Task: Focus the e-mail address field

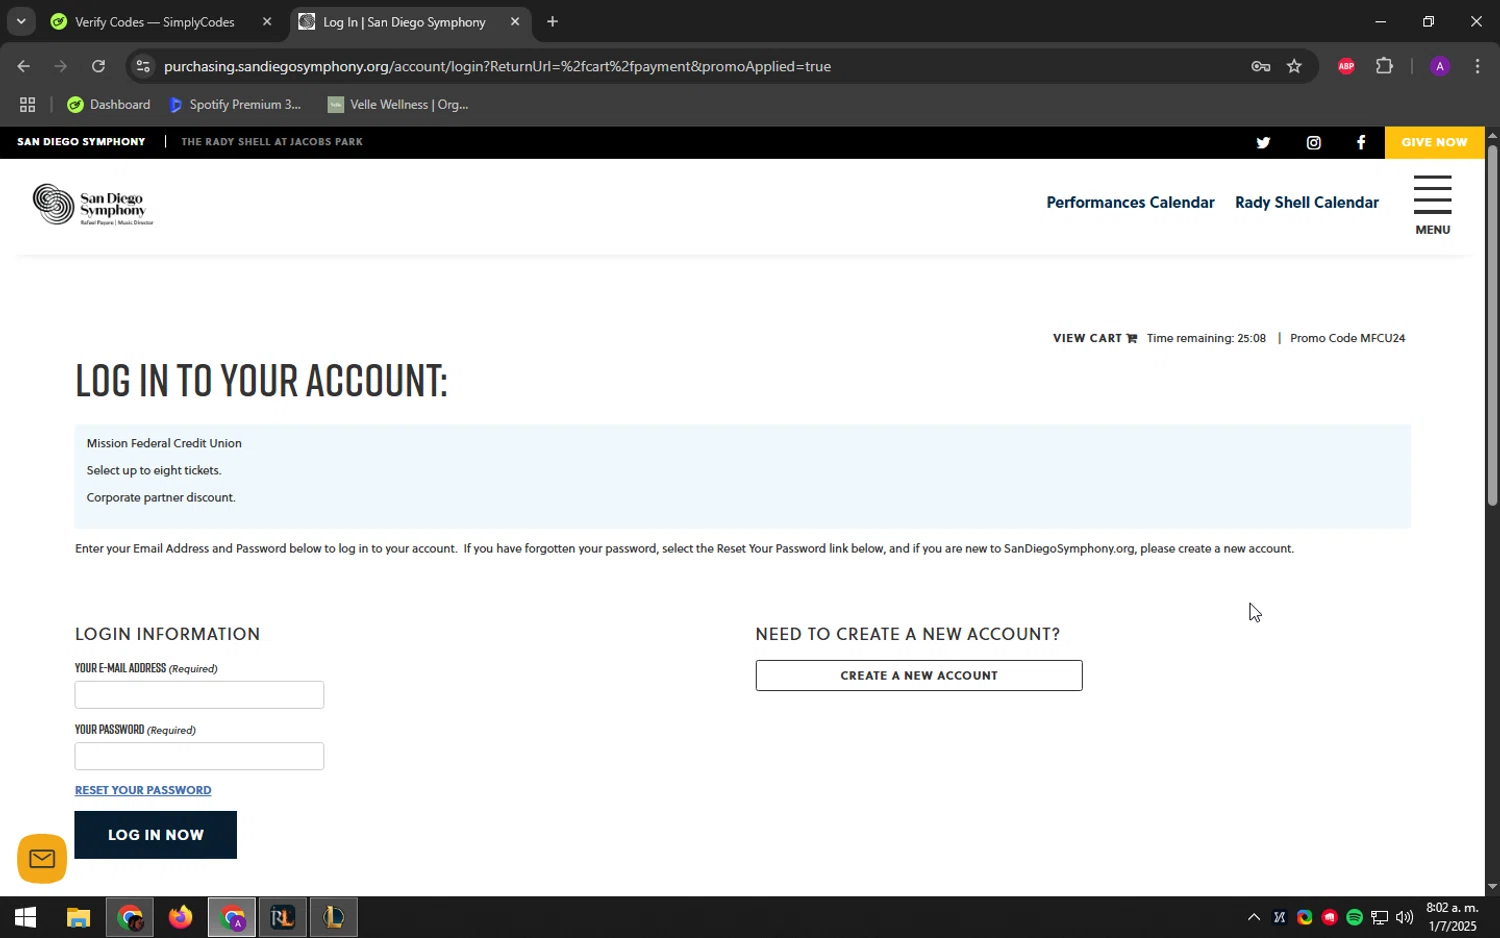Action: 199,695
